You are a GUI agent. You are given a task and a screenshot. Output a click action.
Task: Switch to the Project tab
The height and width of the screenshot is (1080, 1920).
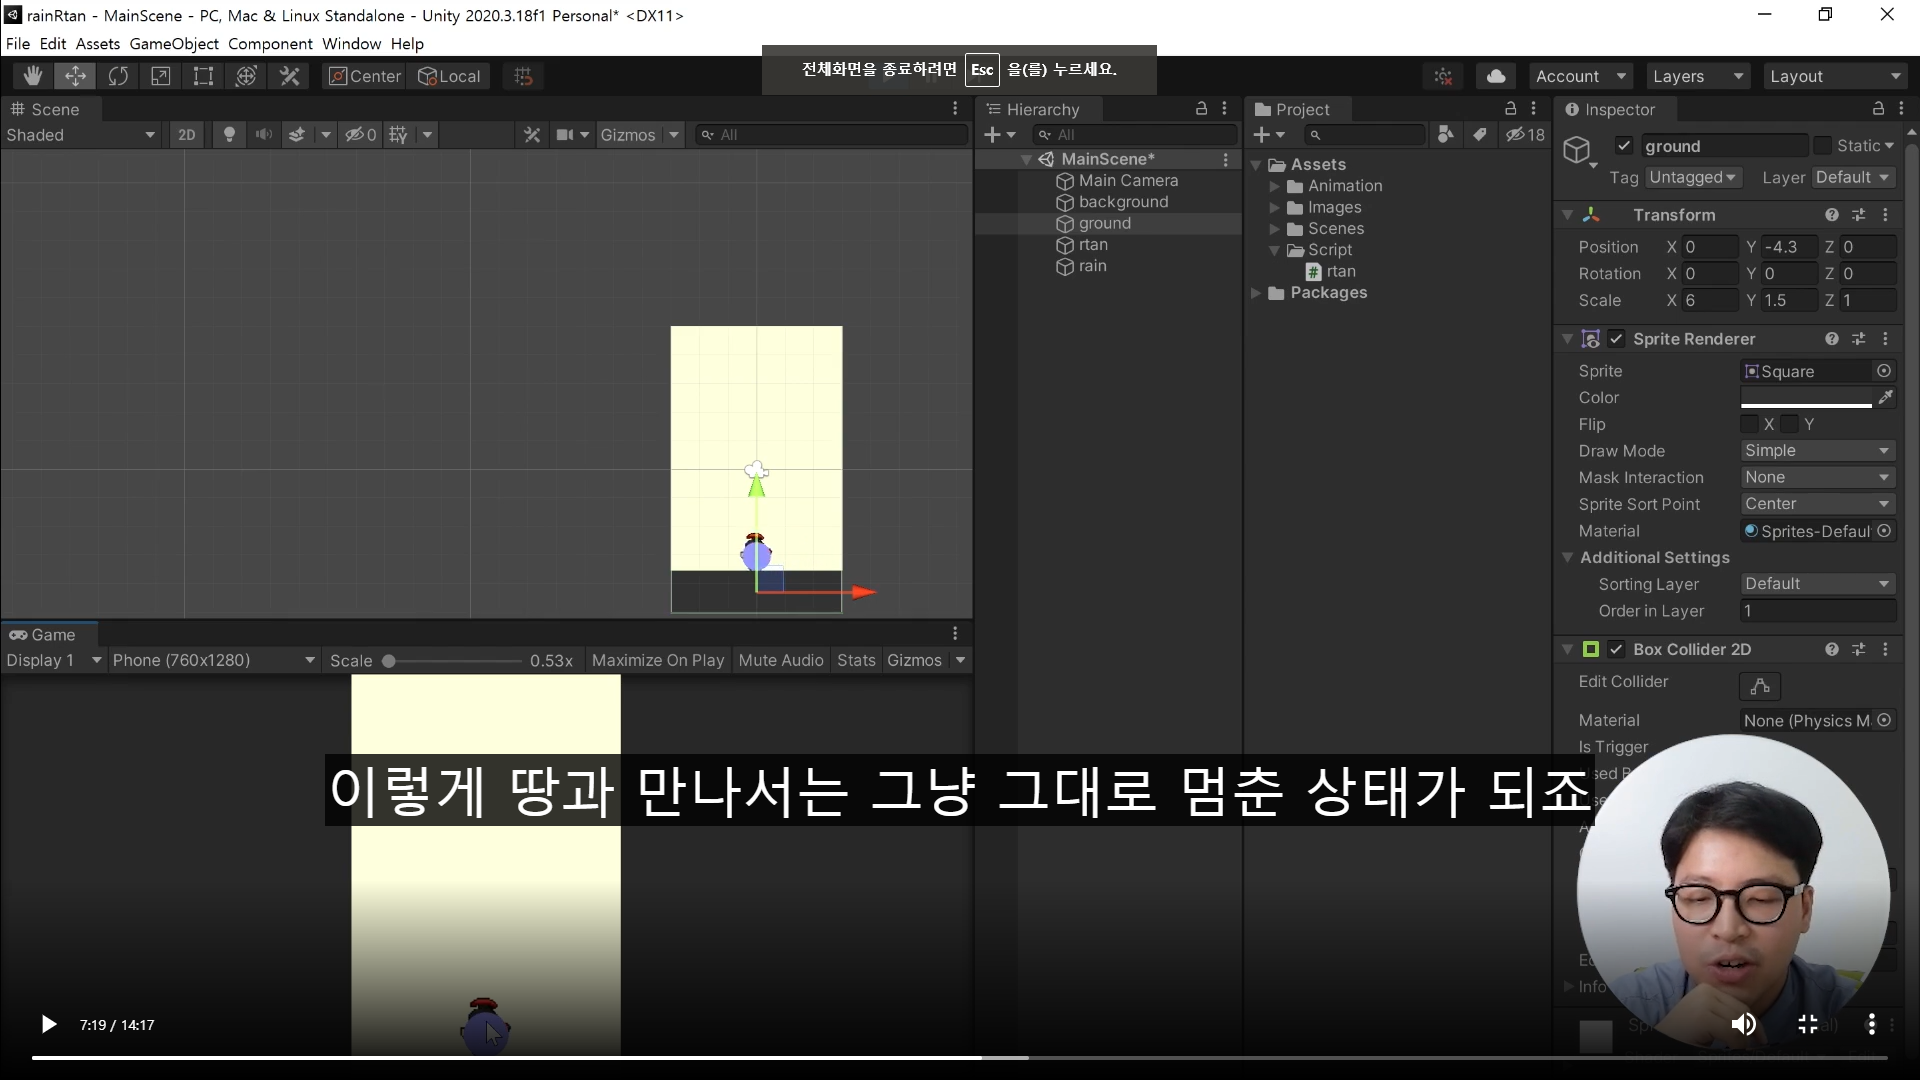click(1299, 109)
